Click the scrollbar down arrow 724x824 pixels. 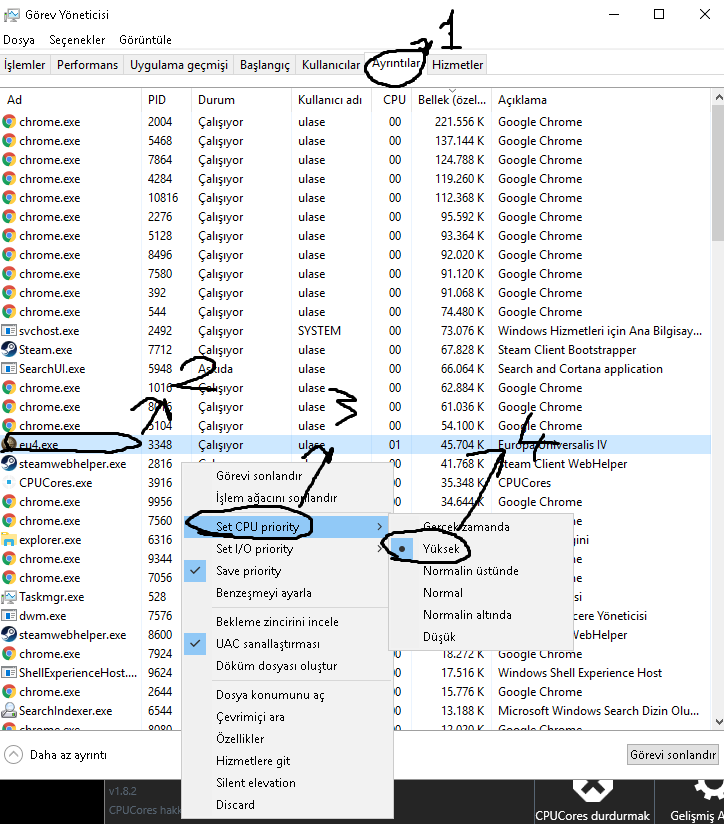point(718,722)
